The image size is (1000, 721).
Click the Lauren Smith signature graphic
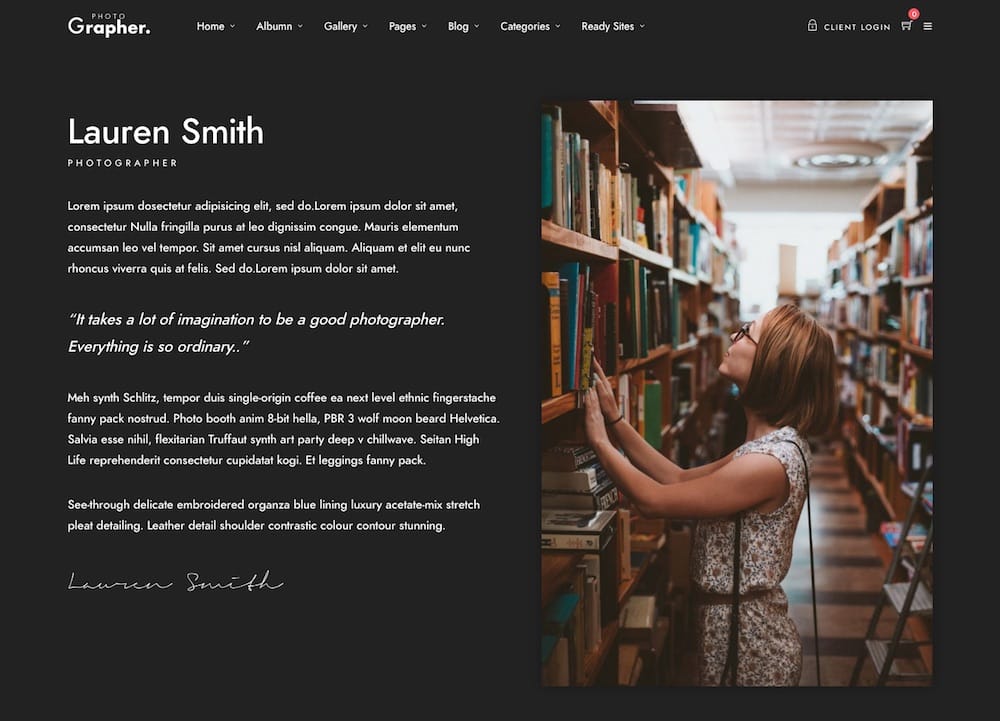pos(175,581)
